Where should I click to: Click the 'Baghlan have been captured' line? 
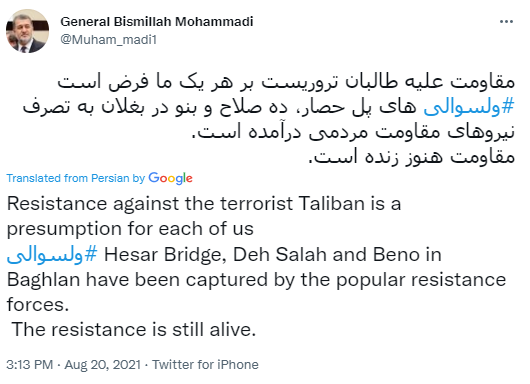click(257, 280)
